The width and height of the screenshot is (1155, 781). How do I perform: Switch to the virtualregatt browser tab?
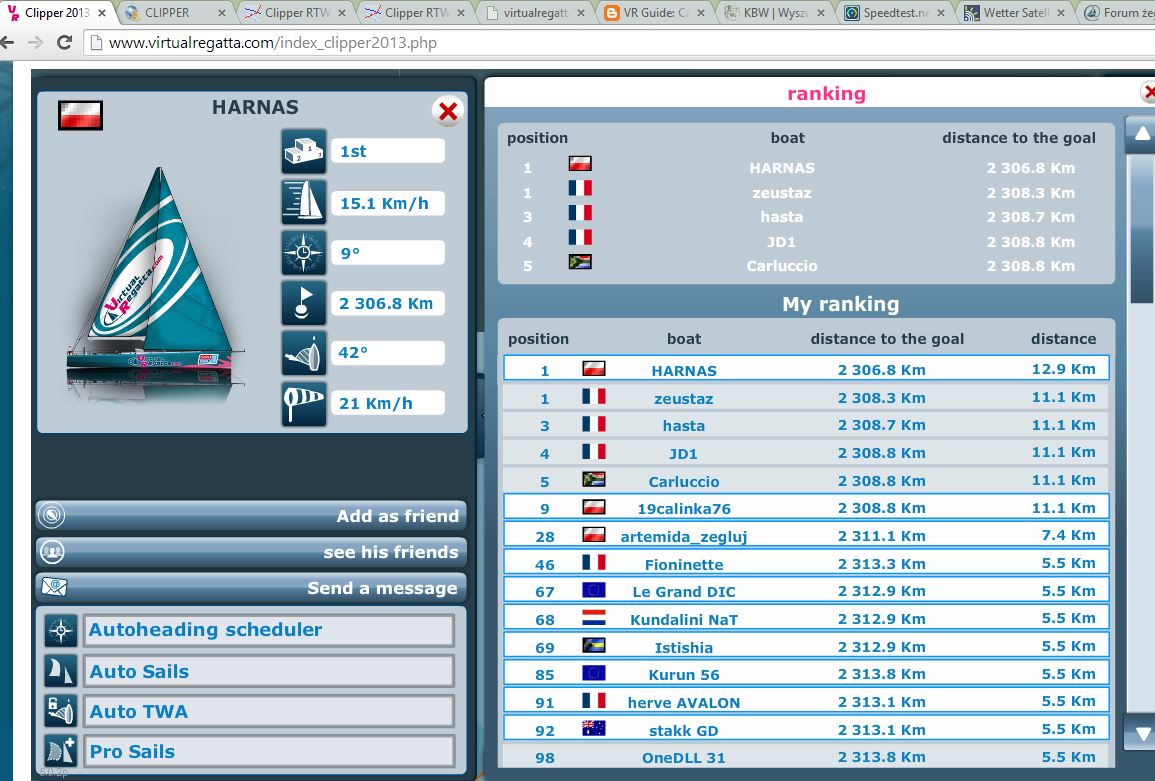tap(535, 13)
